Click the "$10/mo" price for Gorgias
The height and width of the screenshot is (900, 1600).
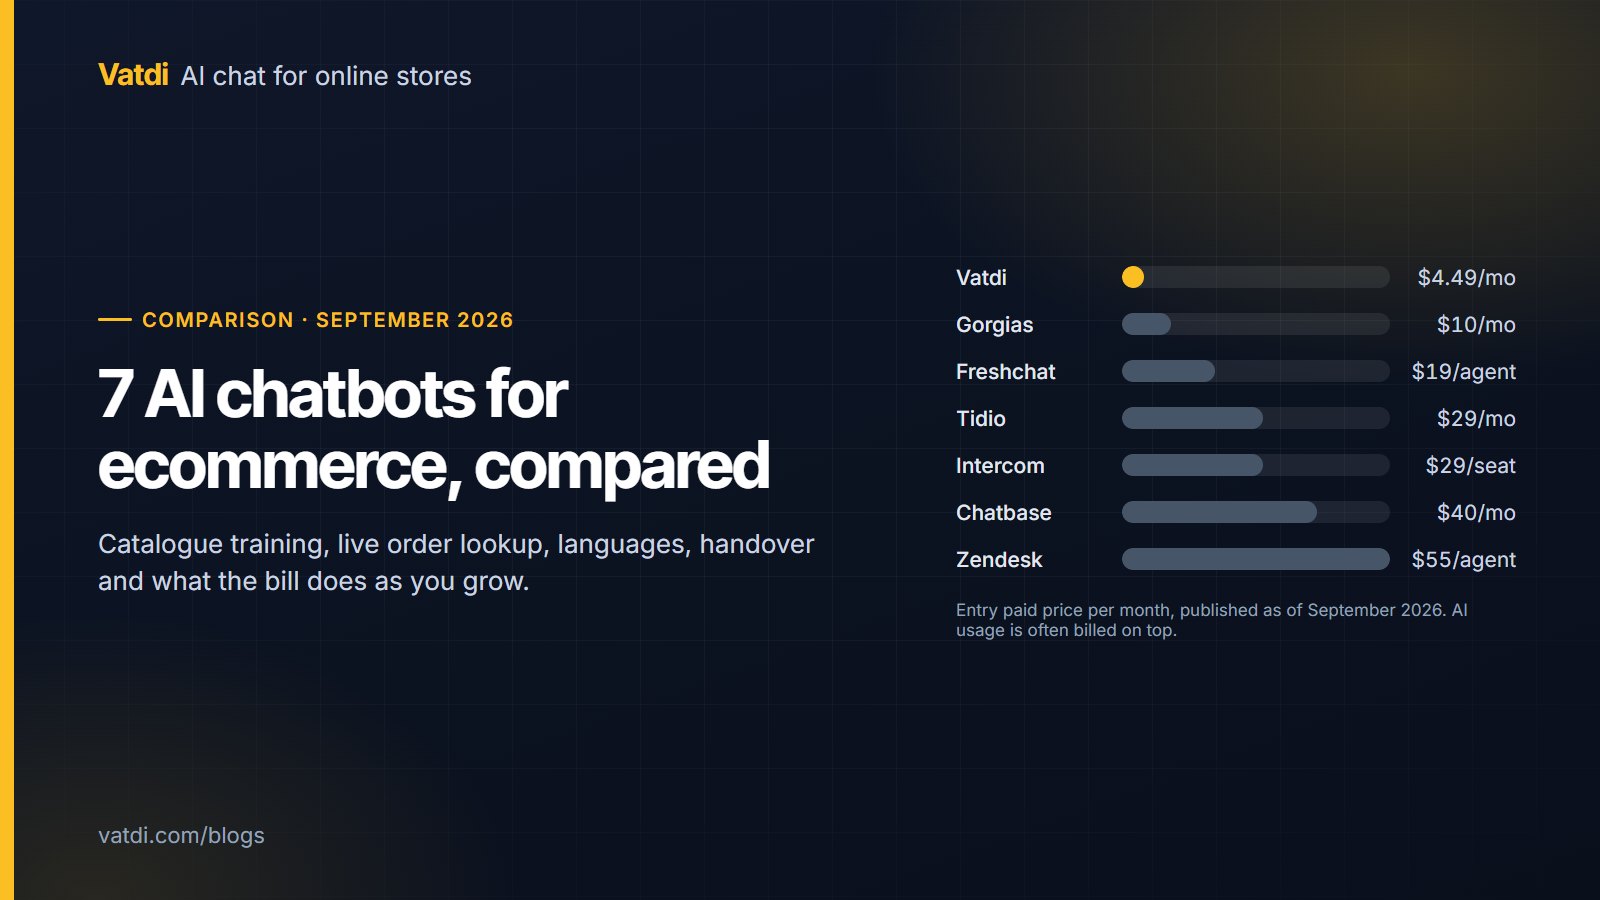pyautogui.click(x=1476, y=325)
